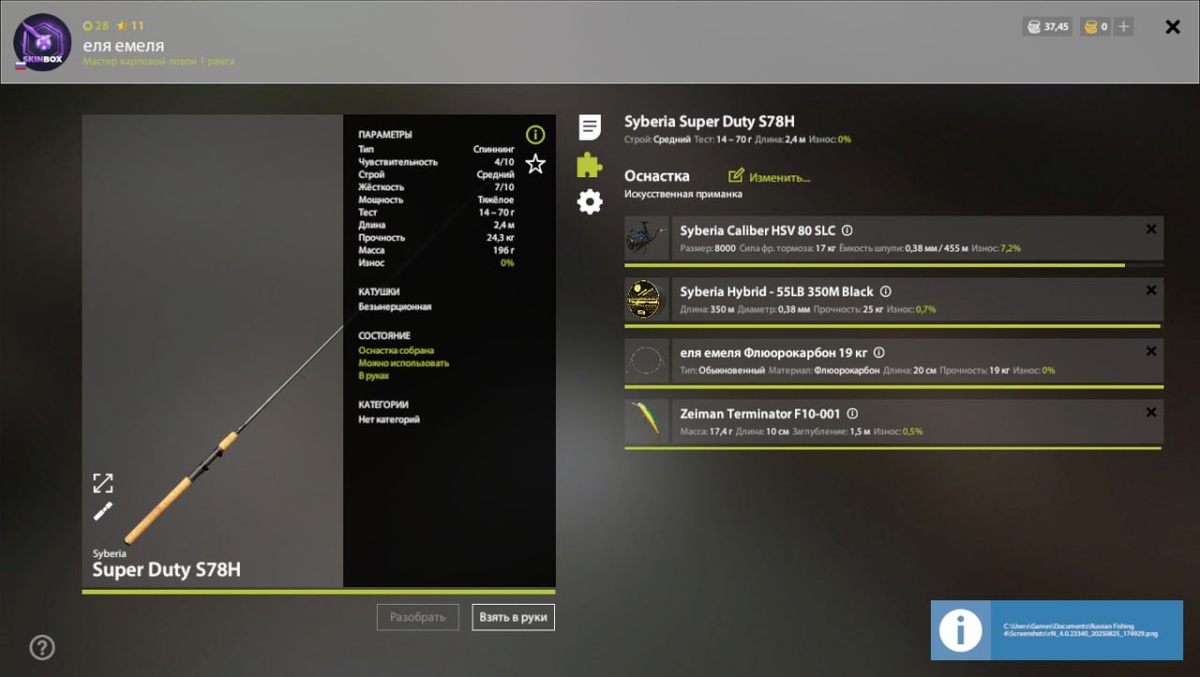Click the КАТУШКИ section heading
The image size is (1200, 677).
(379, 292)
